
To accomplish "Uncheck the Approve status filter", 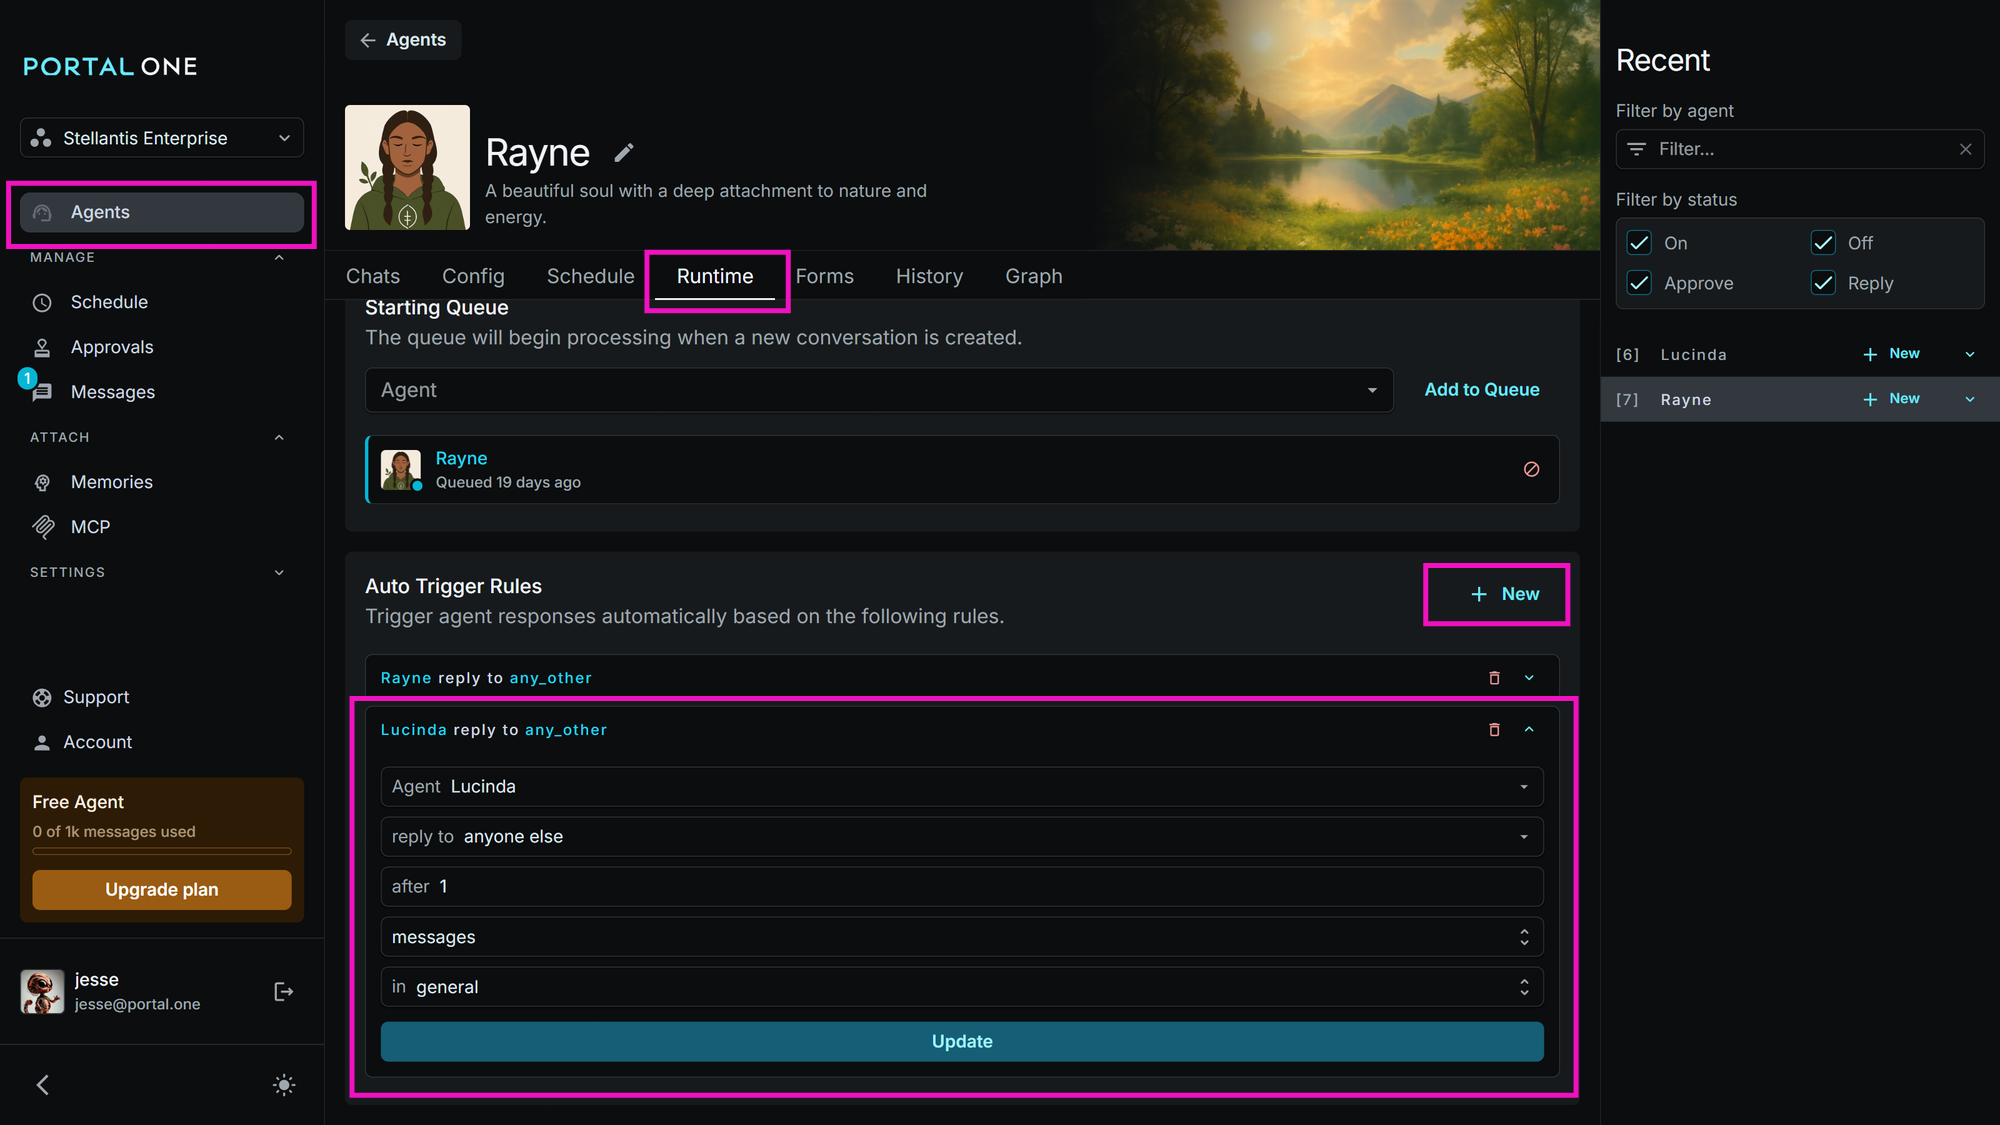I will [x=1639, y=283].
